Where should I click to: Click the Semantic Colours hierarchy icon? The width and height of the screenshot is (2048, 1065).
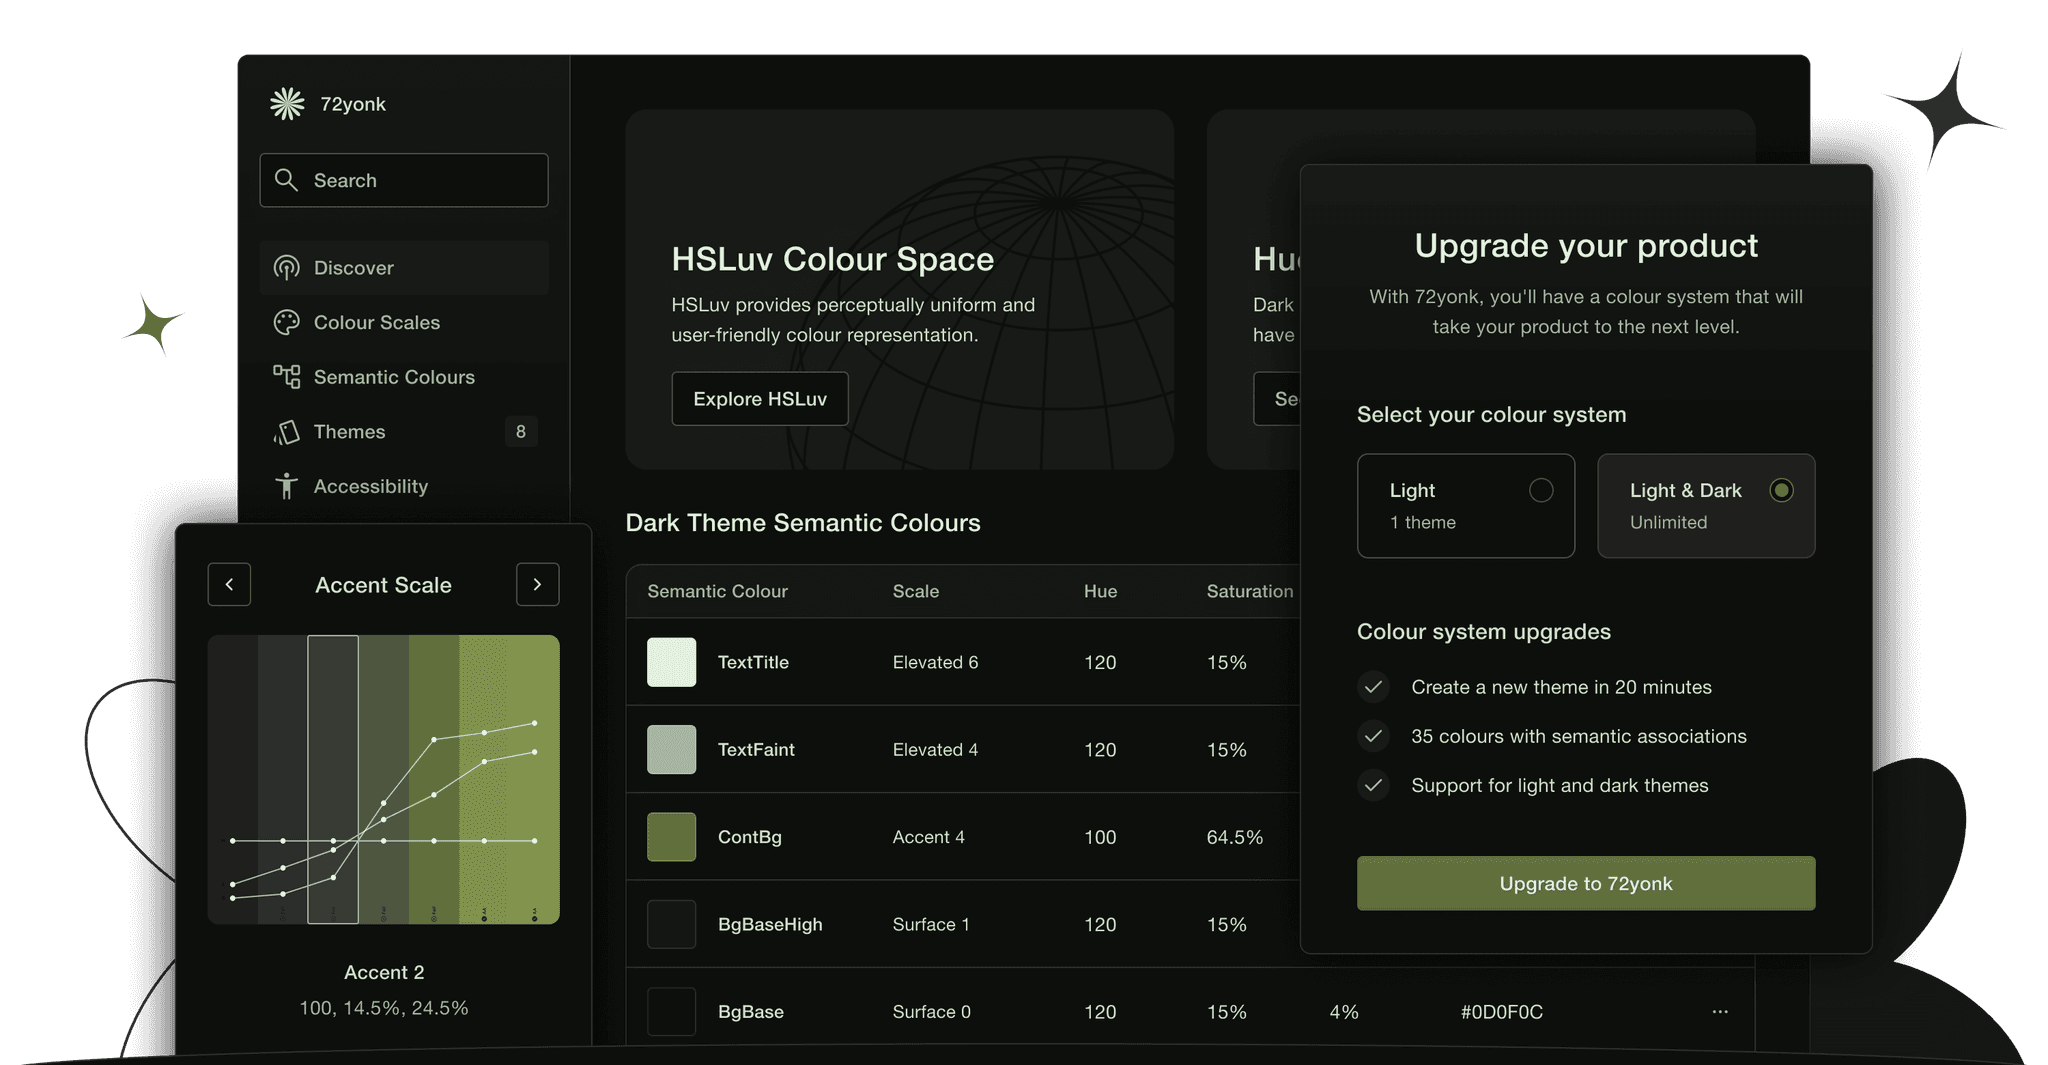[x=287, y=377]
